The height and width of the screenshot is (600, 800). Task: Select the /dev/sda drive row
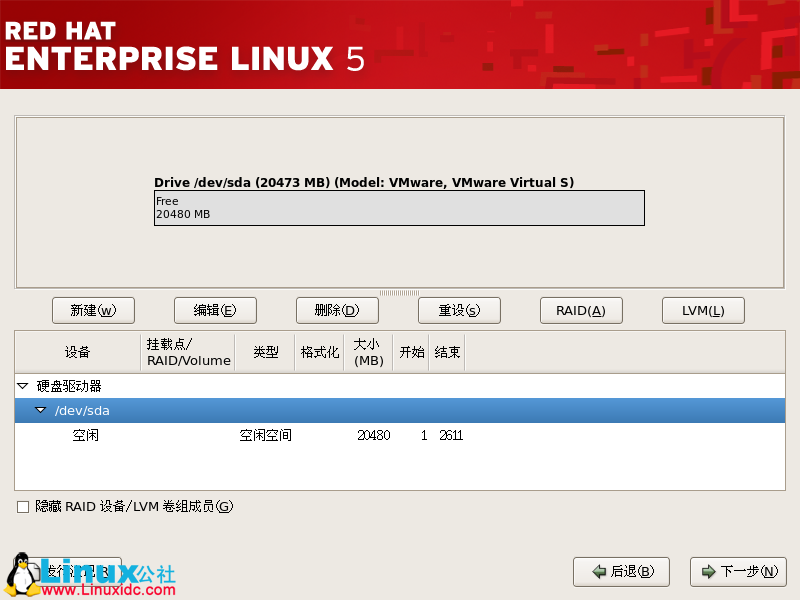[x=80, y=410]
